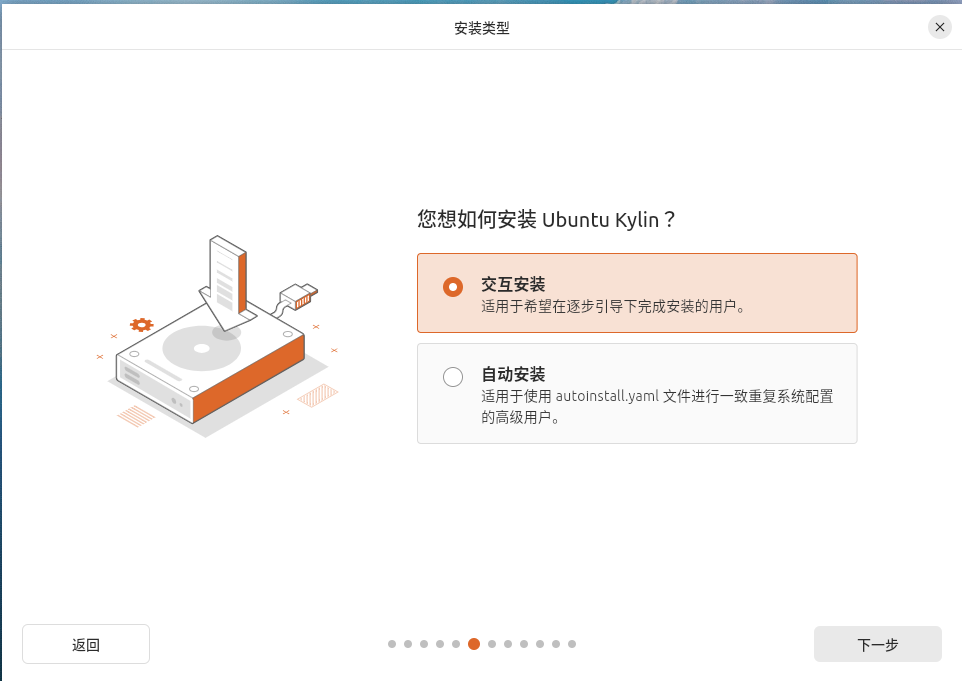Click the 您想如何安装 Ubuntu Kylin? heading
Screen dimensions: 962x681
pos(546,219)
